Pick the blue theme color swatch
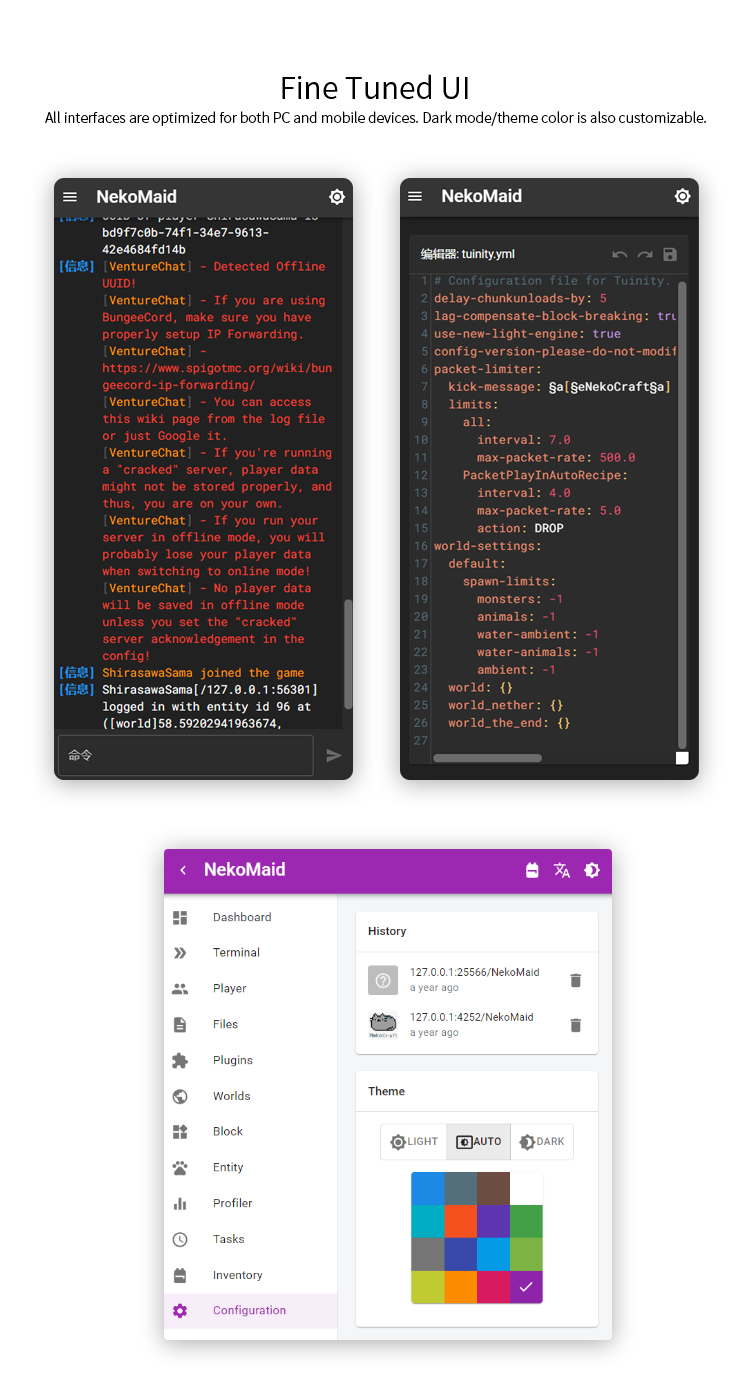This screenshot has width=750, height=1400. coord(427,1188)
